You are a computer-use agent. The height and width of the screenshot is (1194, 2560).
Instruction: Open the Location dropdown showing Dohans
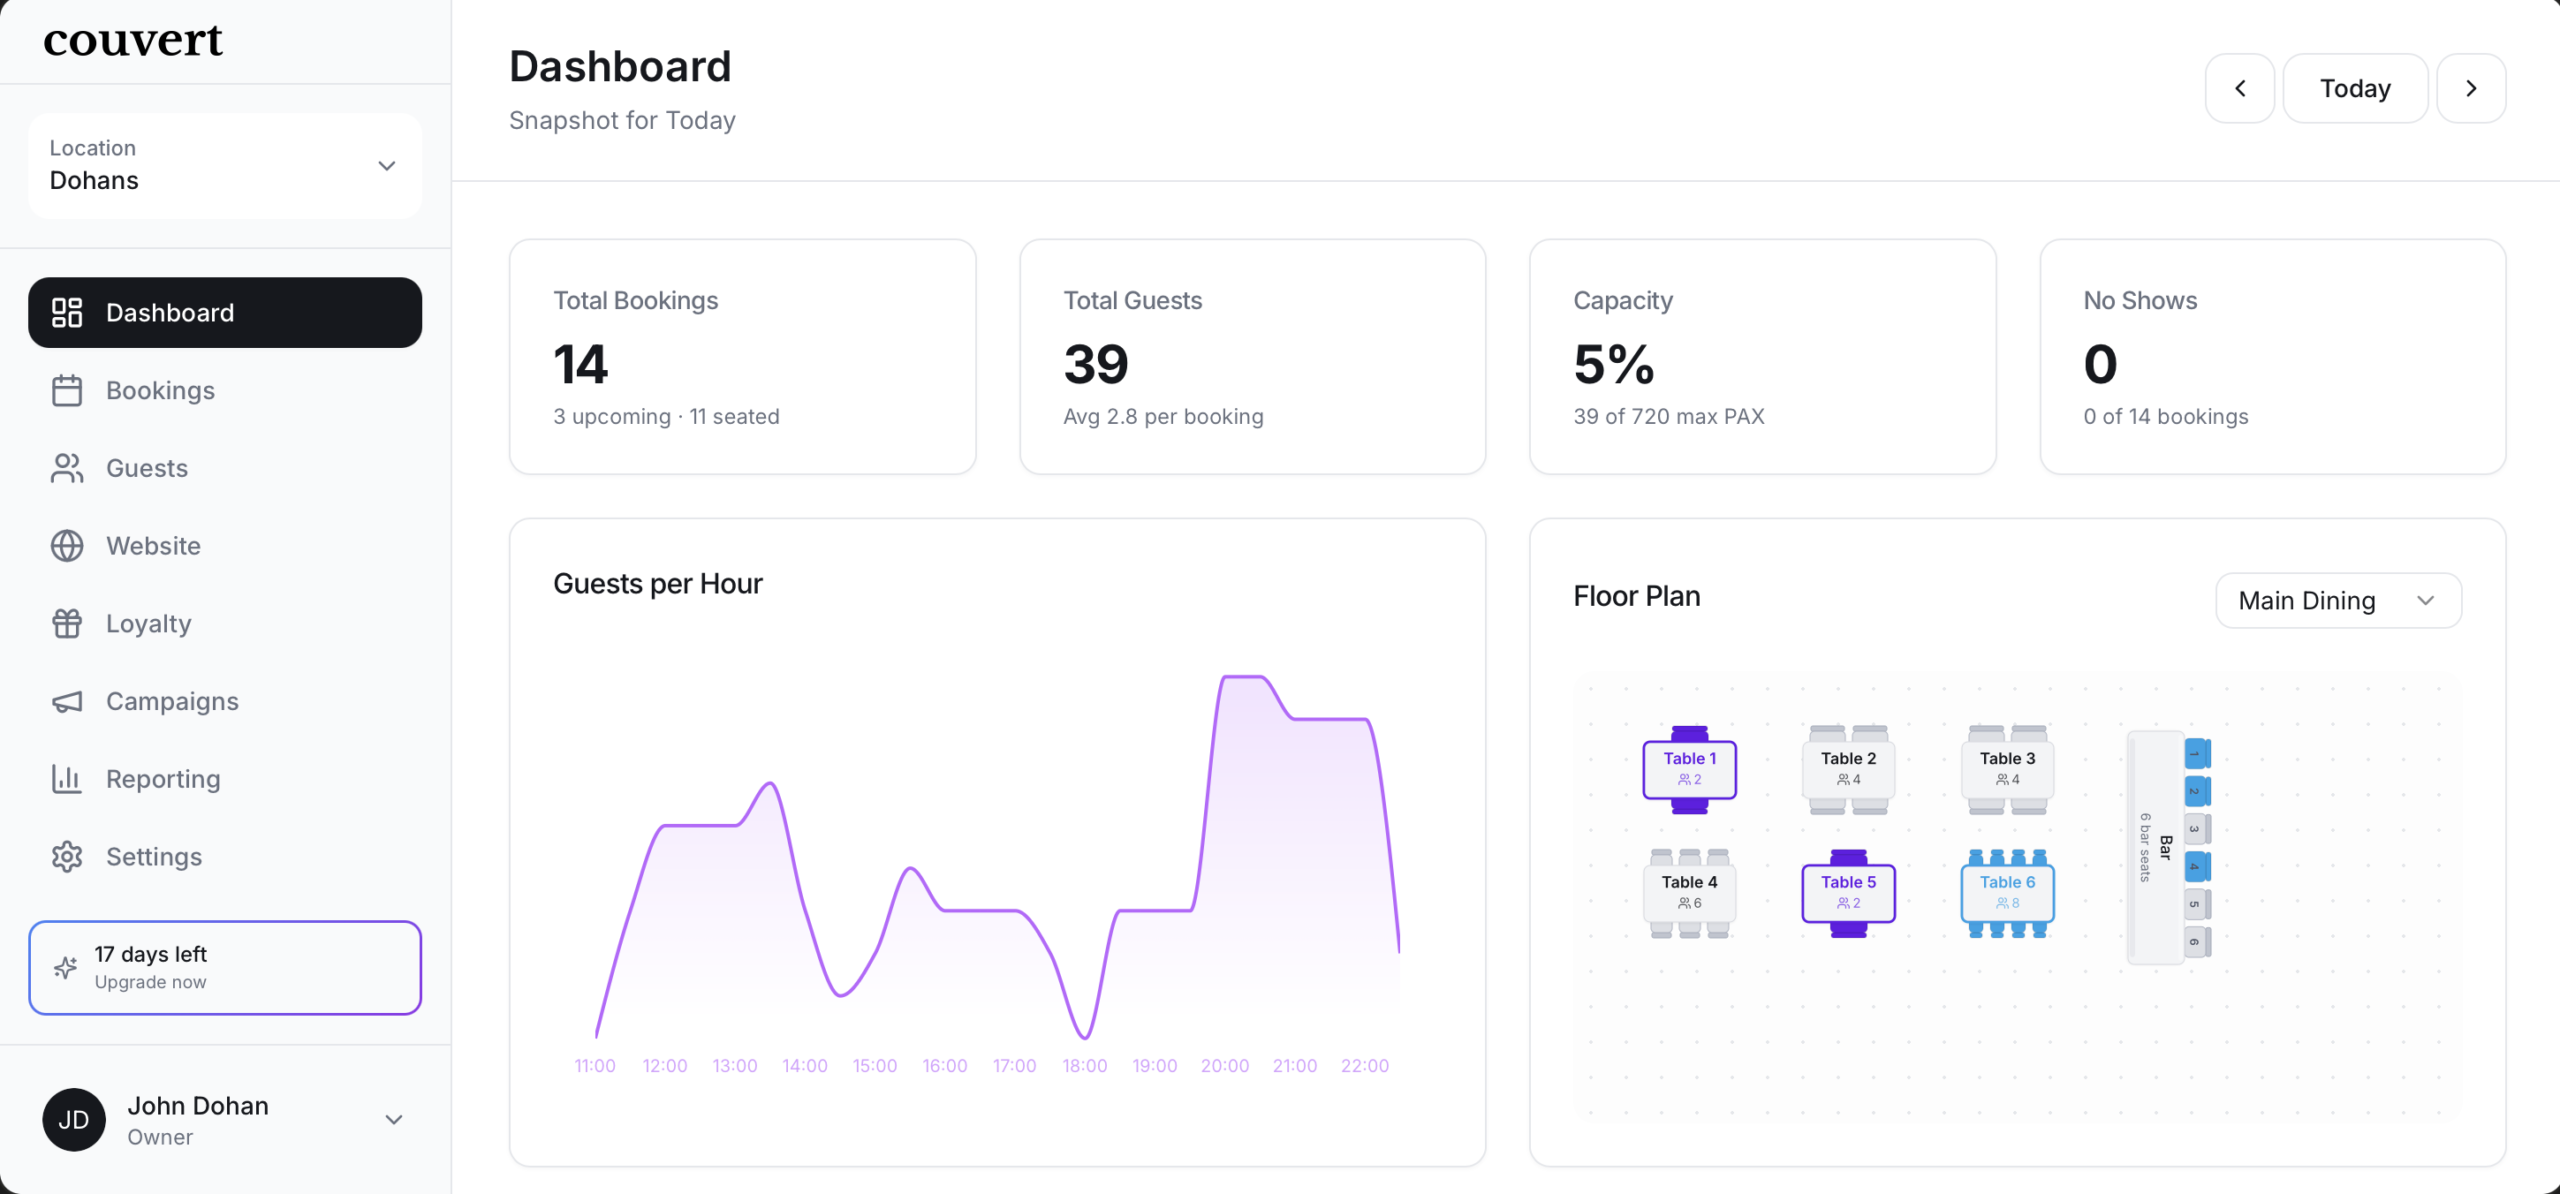224,166
